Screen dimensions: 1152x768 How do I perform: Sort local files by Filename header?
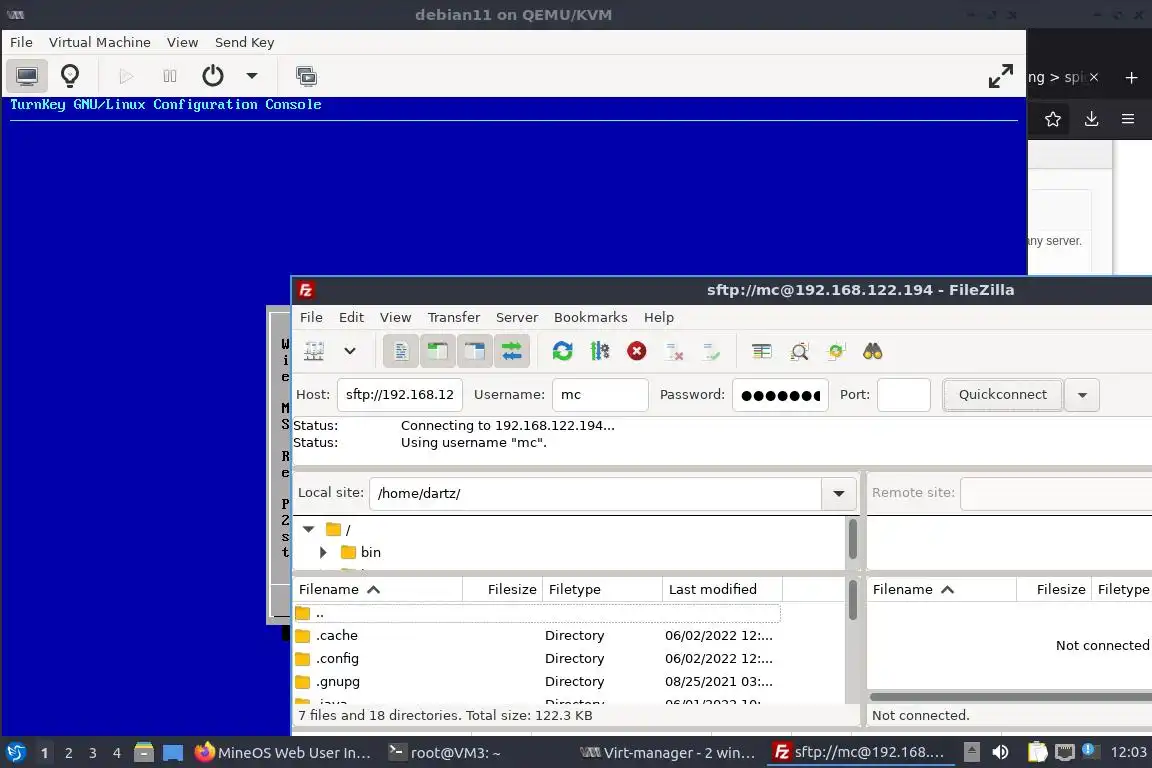378,589
